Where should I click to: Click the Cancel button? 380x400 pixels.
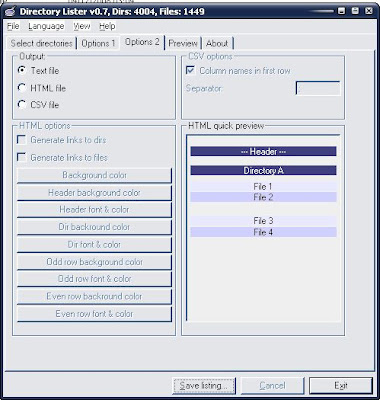(272, 386)
